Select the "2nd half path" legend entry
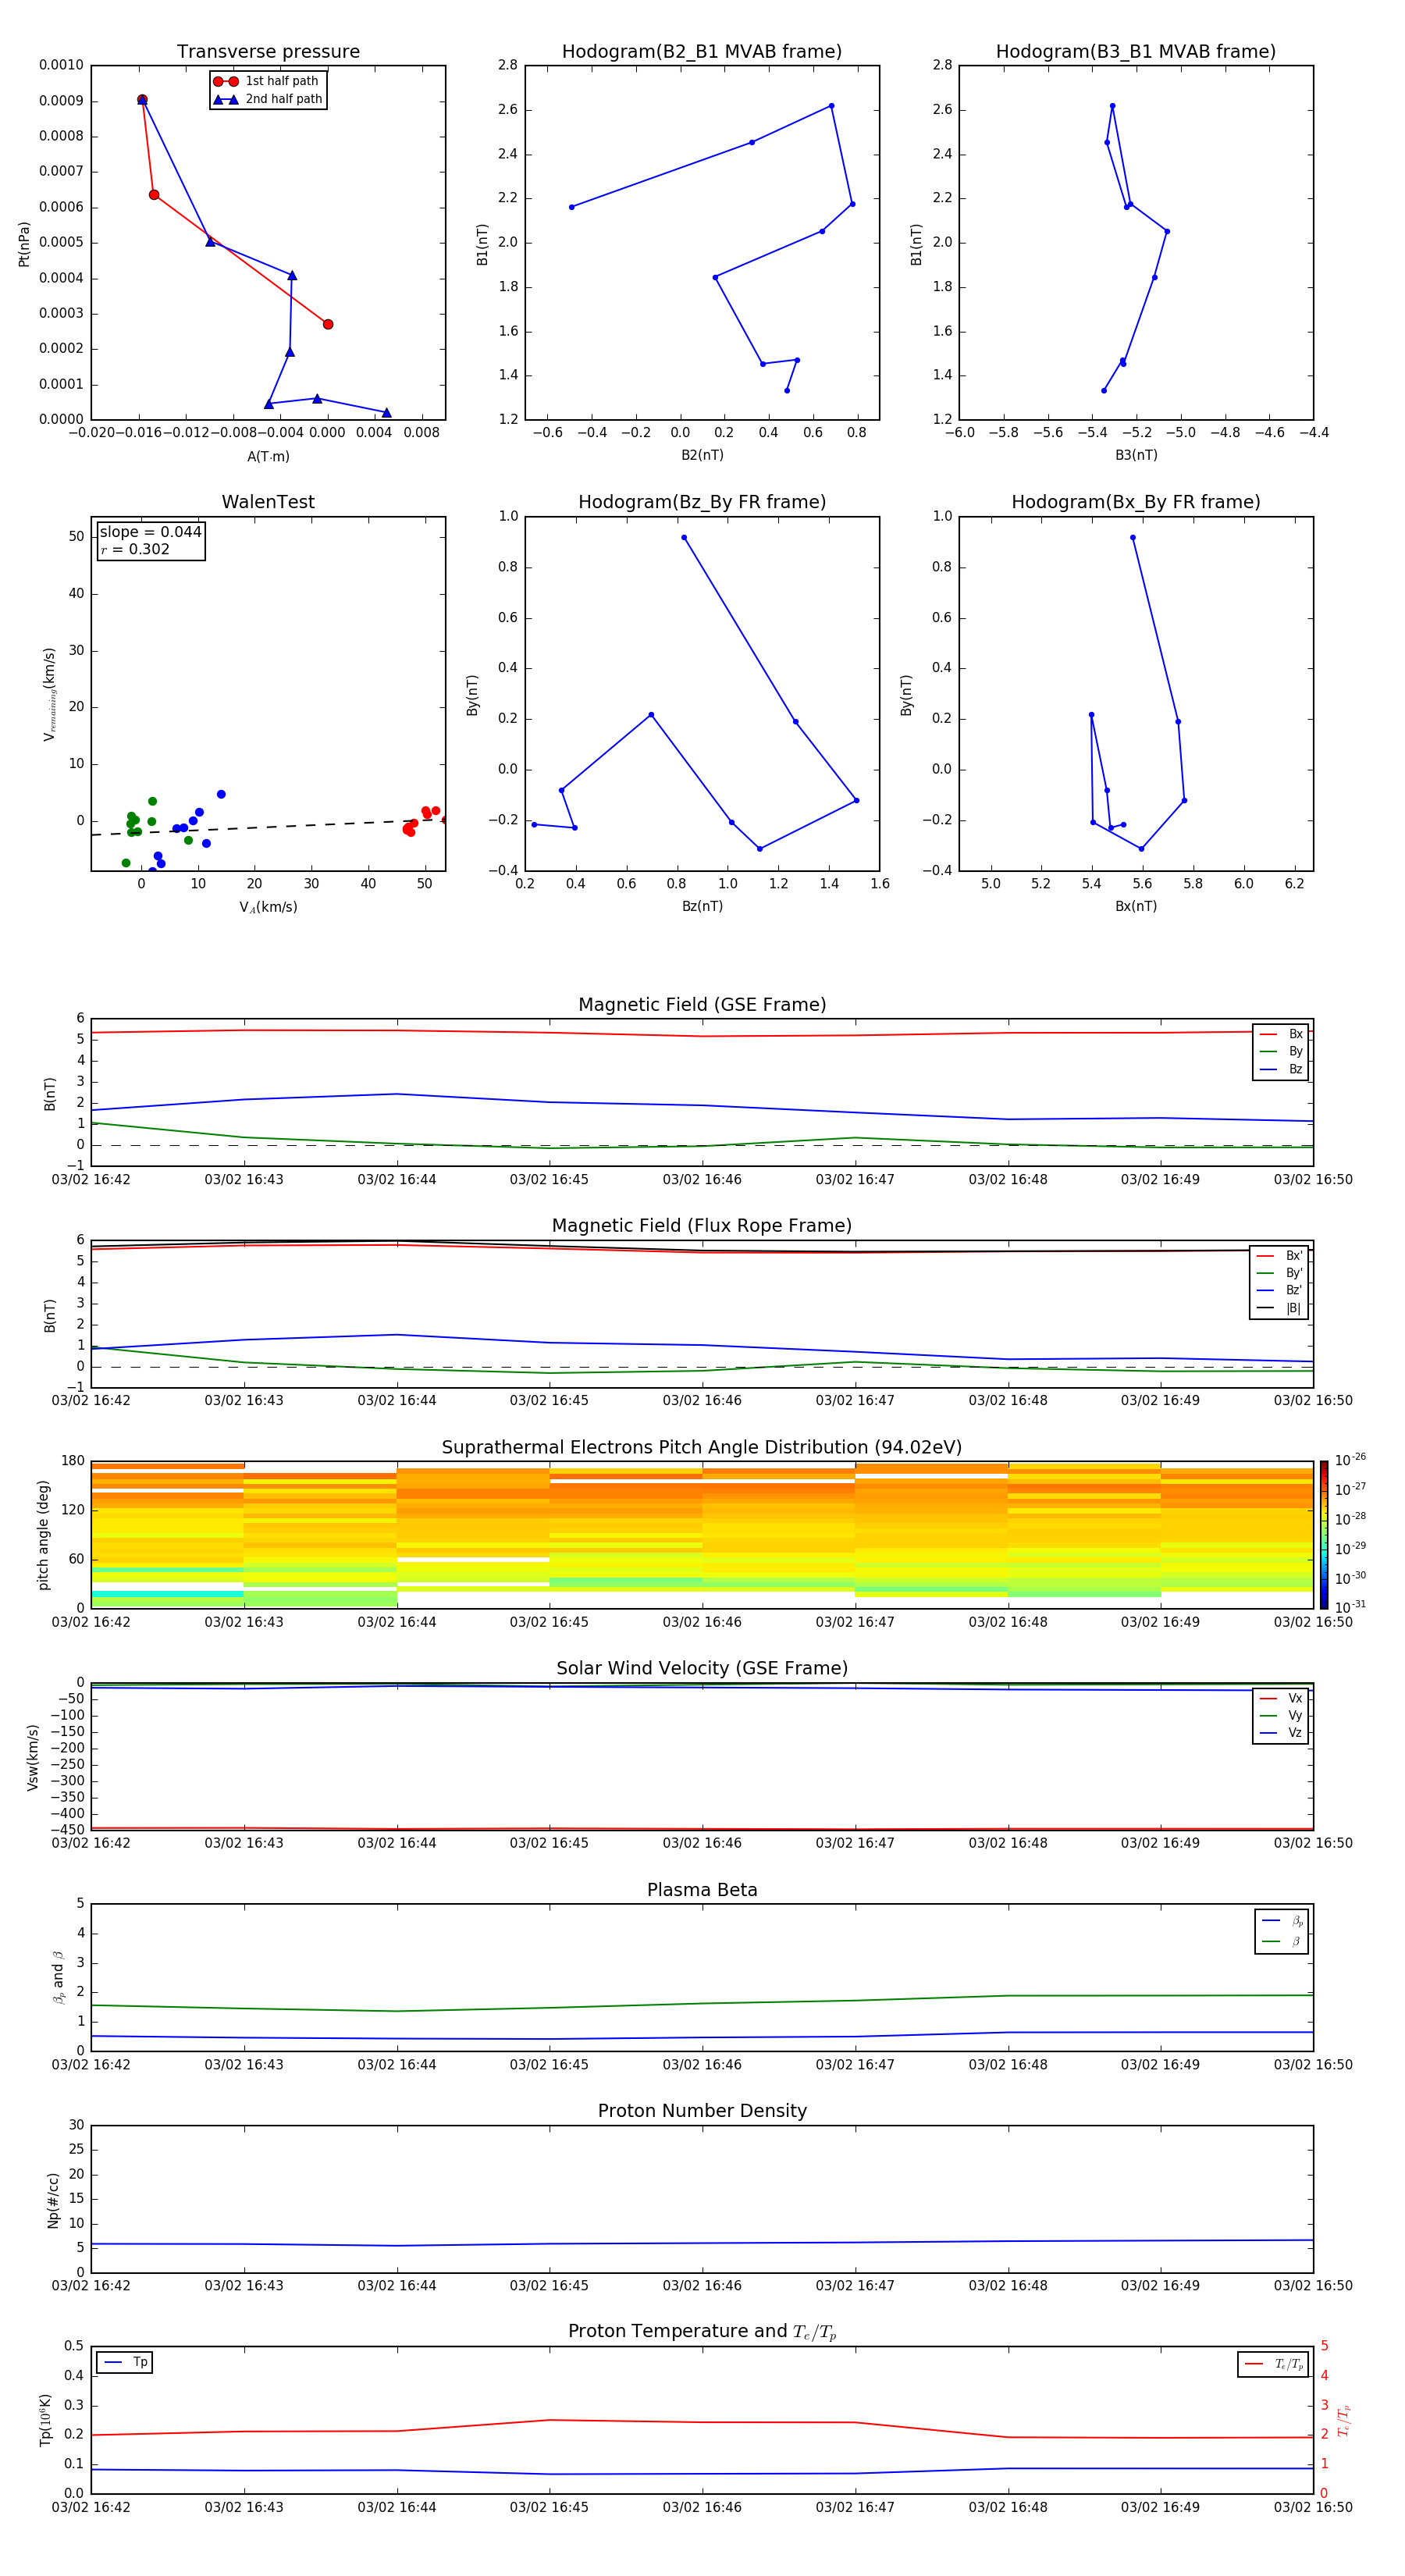 [x=268, y=99]
